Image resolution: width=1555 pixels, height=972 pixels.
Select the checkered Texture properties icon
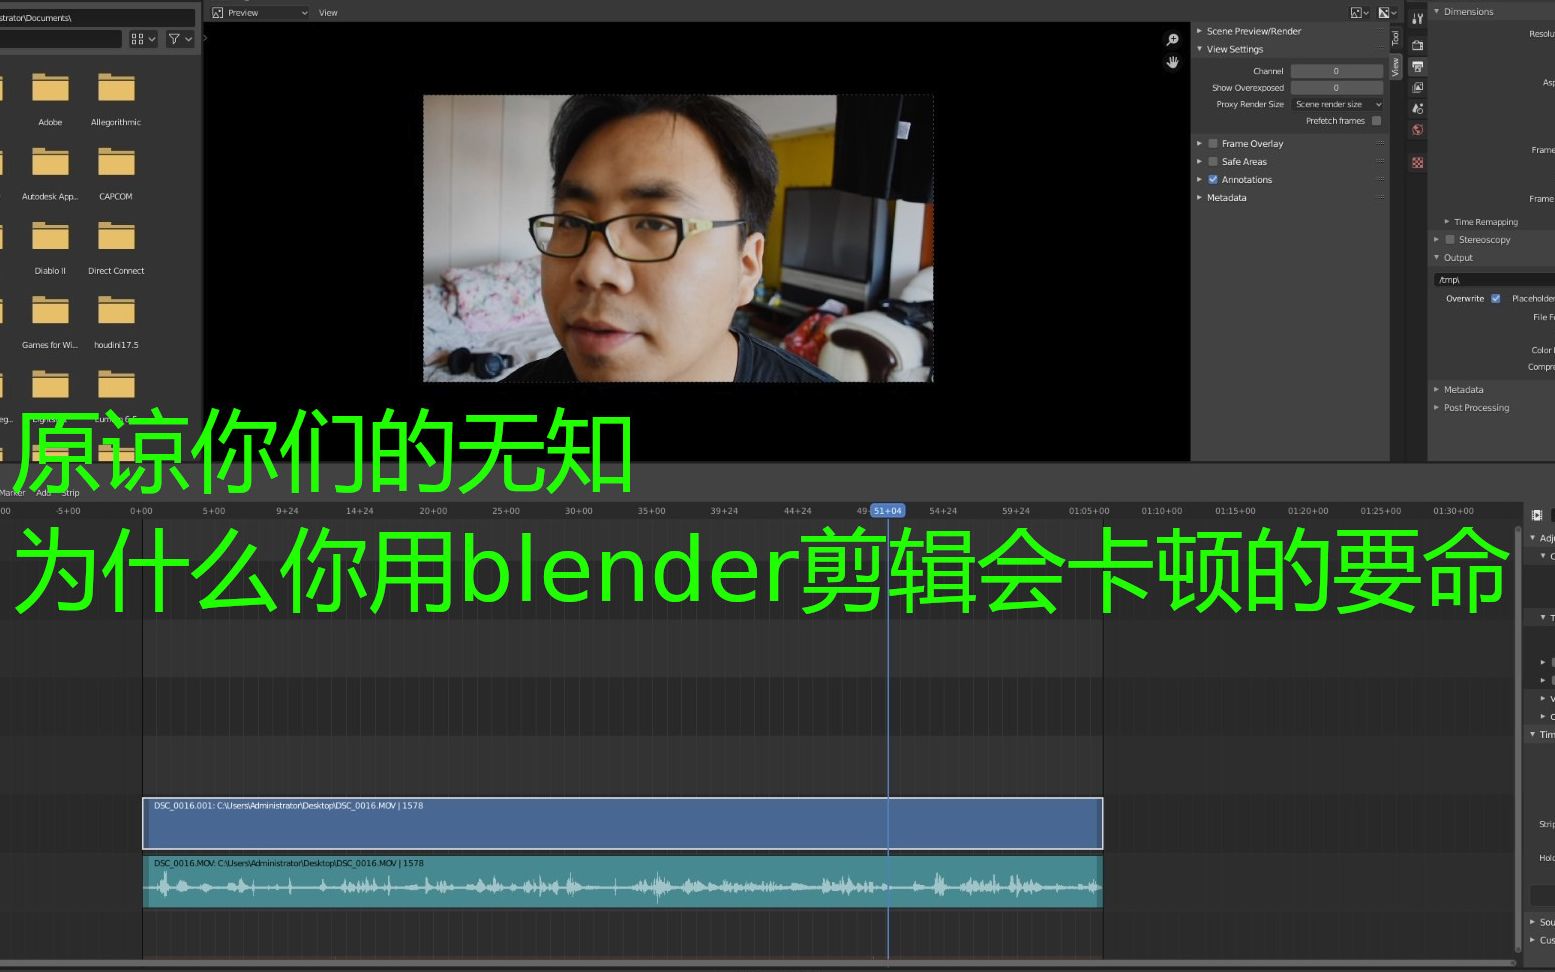click(x=1417, y=162)
